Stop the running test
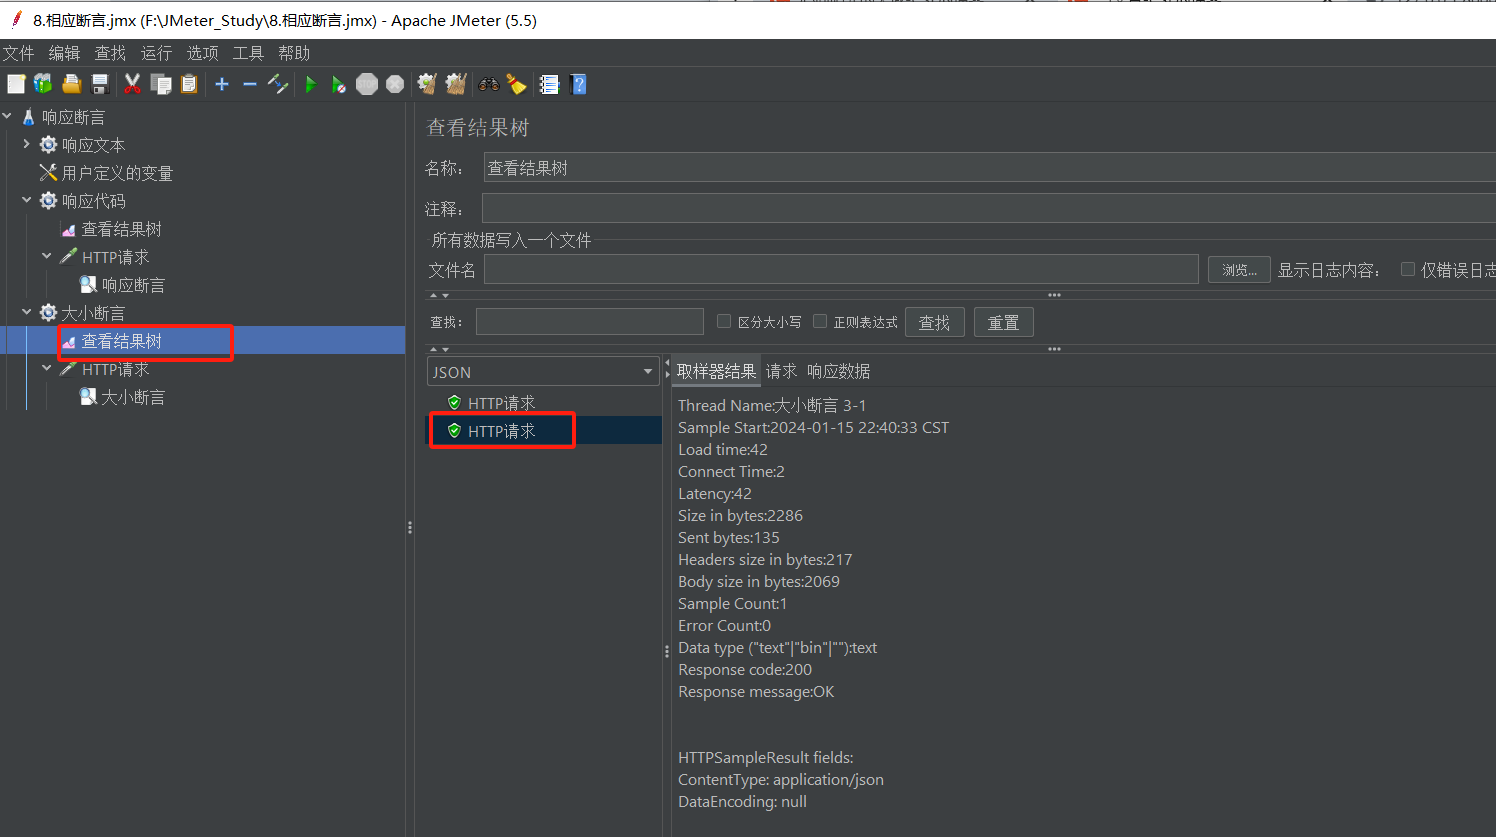Image resolution: width=1496 pixels, height=837 pixels. [x=367, y=84]
